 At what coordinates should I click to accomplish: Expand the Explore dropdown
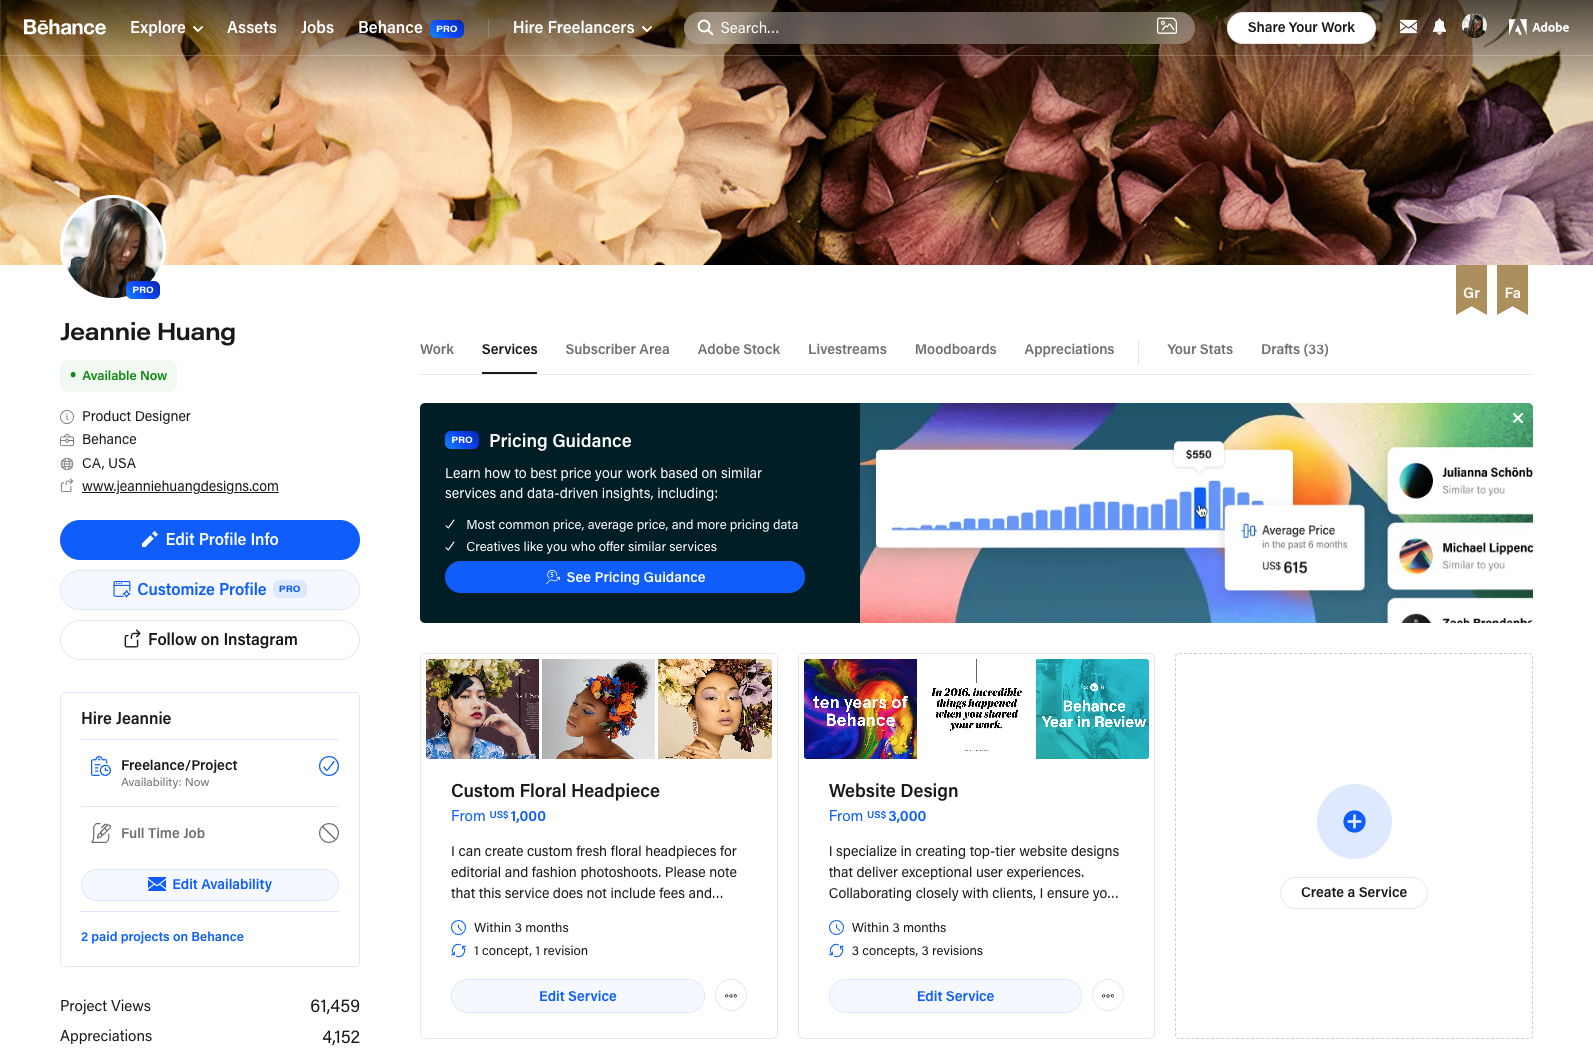[x=167, y=28]
